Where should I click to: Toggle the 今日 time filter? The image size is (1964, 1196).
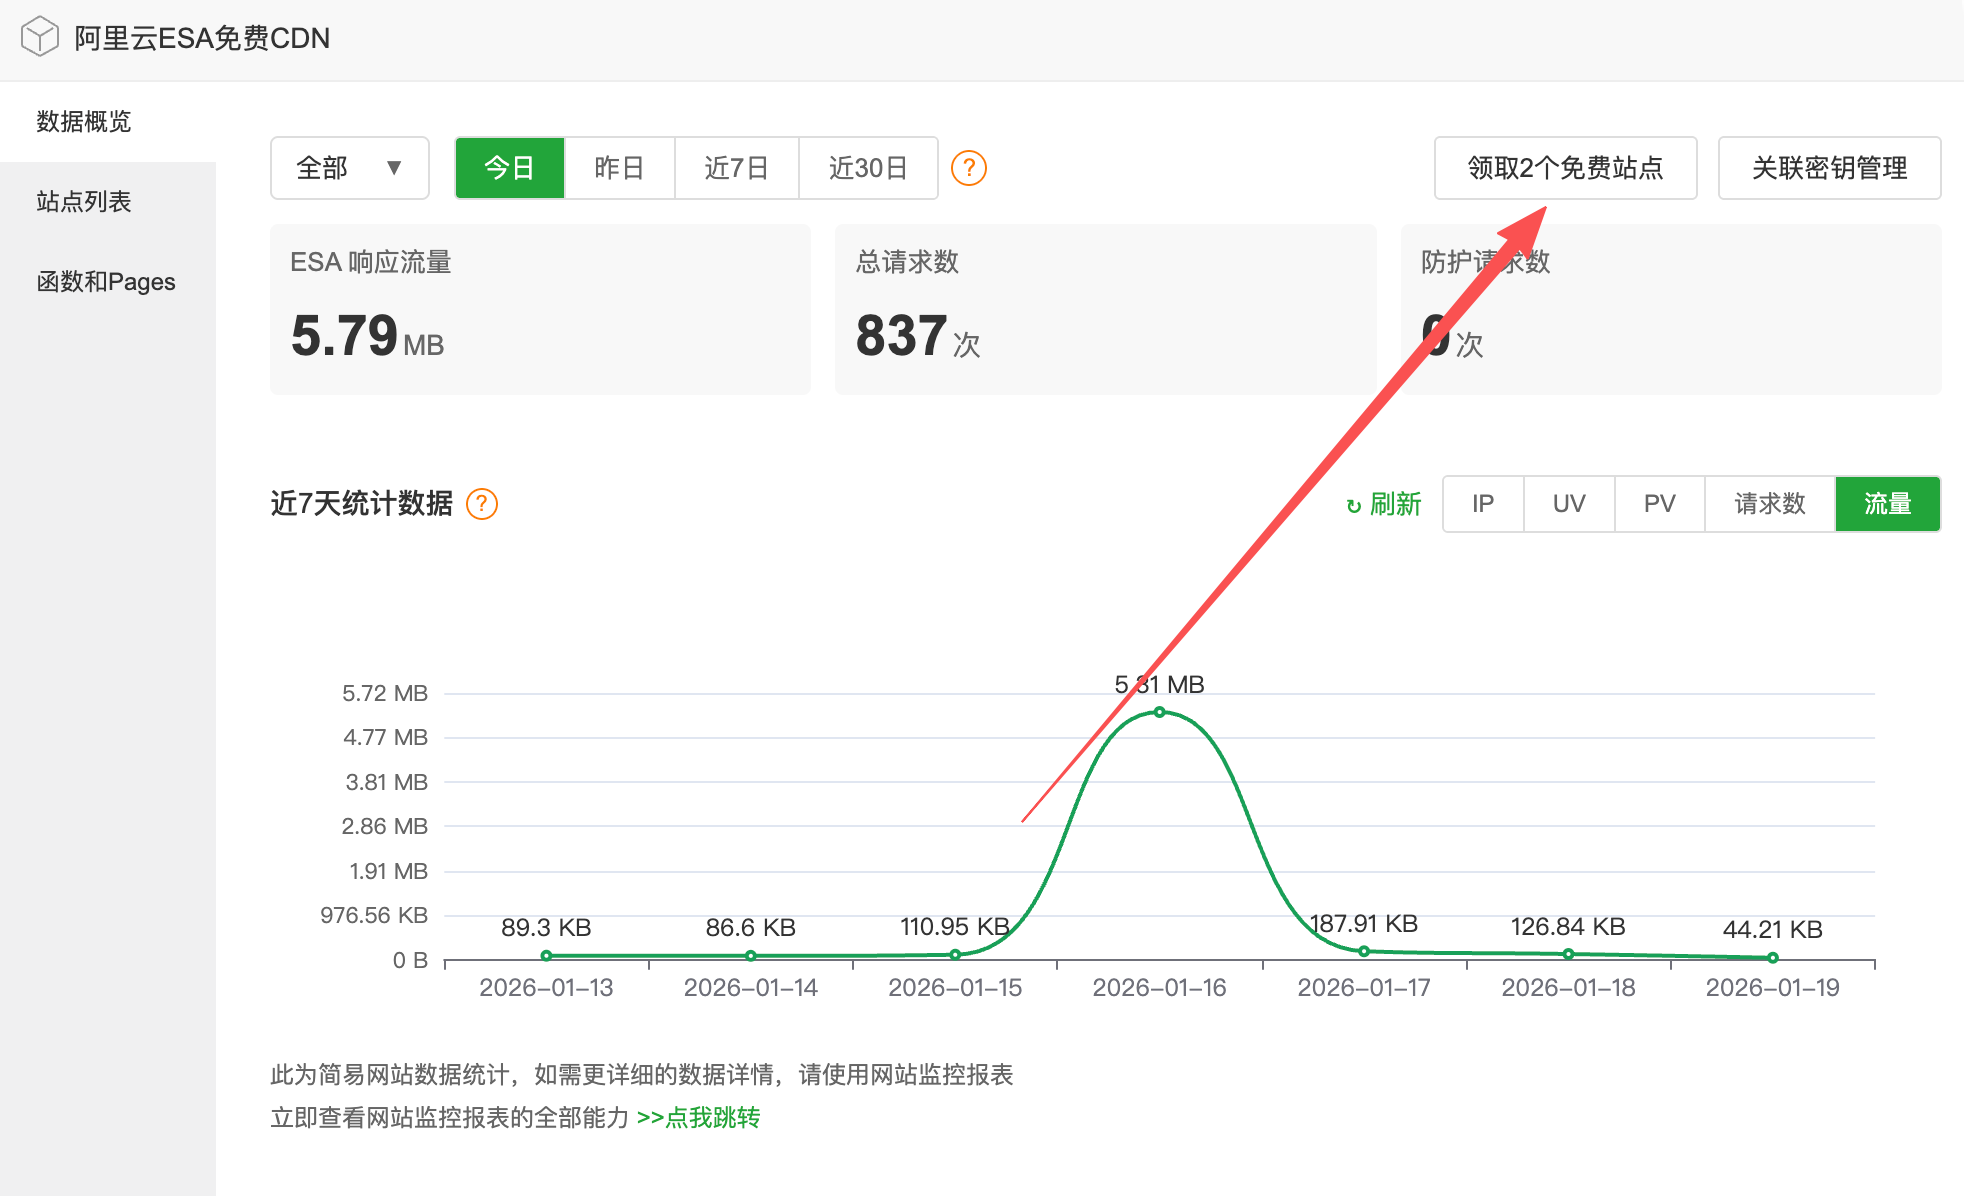[510, 168]
